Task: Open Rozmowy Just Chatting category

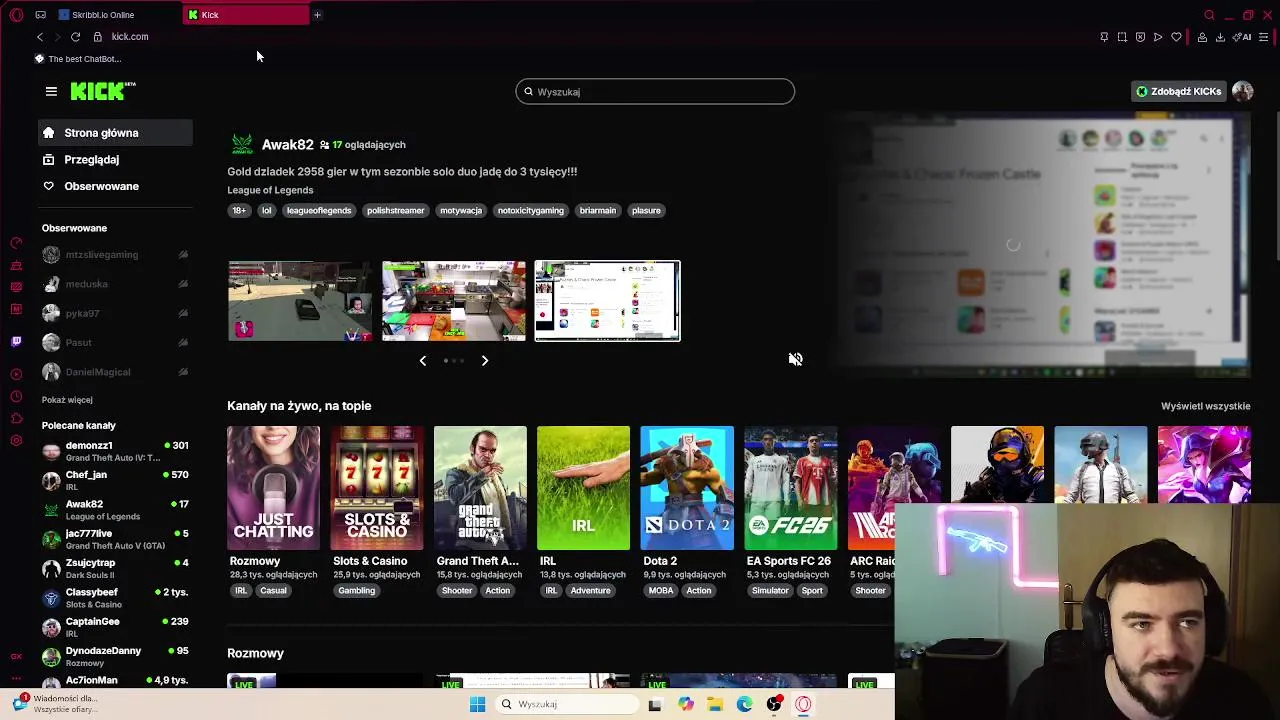Action: click(x=273, y=488)
